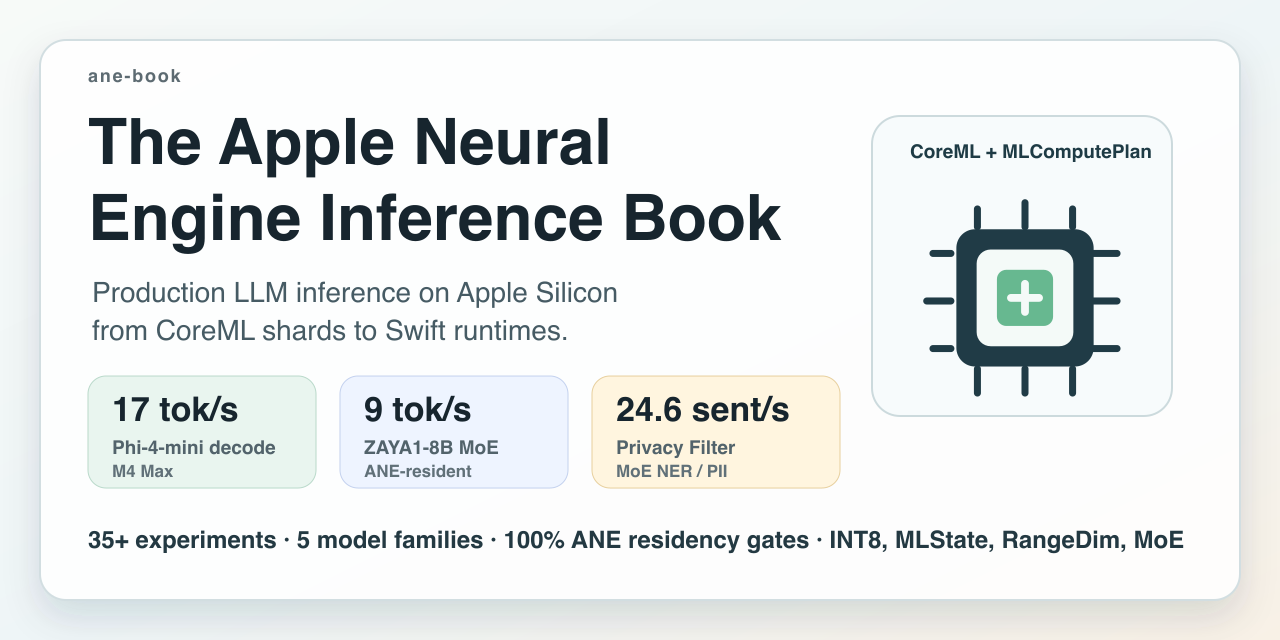Screen dimensions: 1280x640
Task: Click the ane-book label at top
Action: pos(135,76)
